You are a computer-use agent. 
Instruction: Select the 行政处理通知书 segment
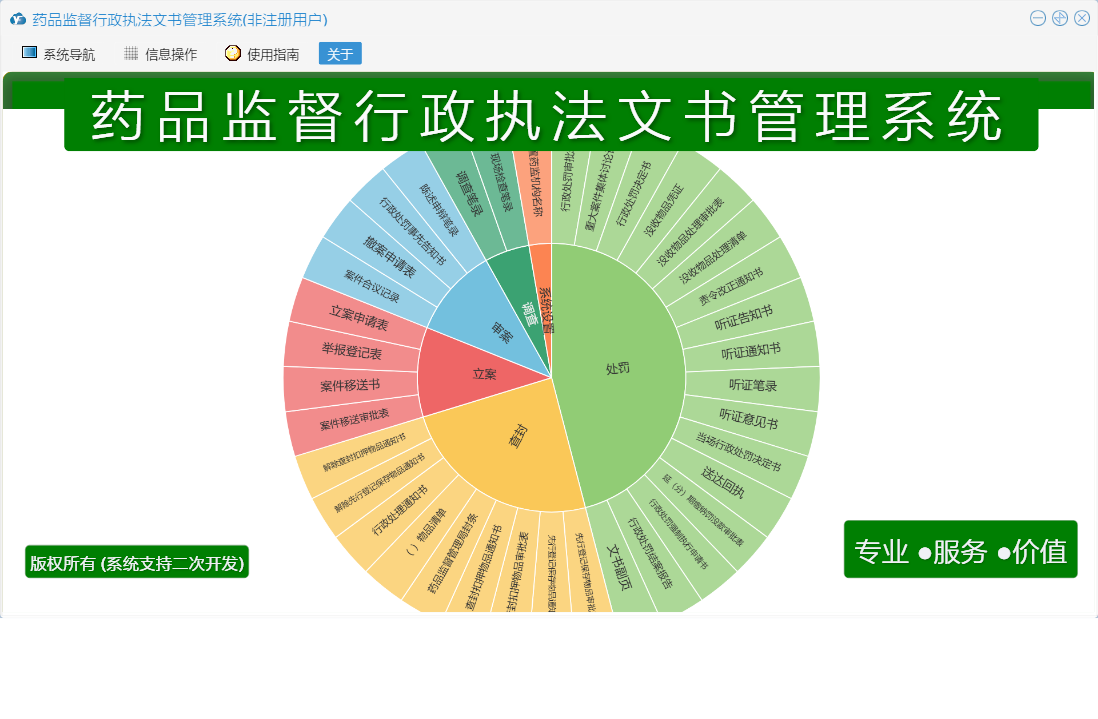click(x=399, y=510)
